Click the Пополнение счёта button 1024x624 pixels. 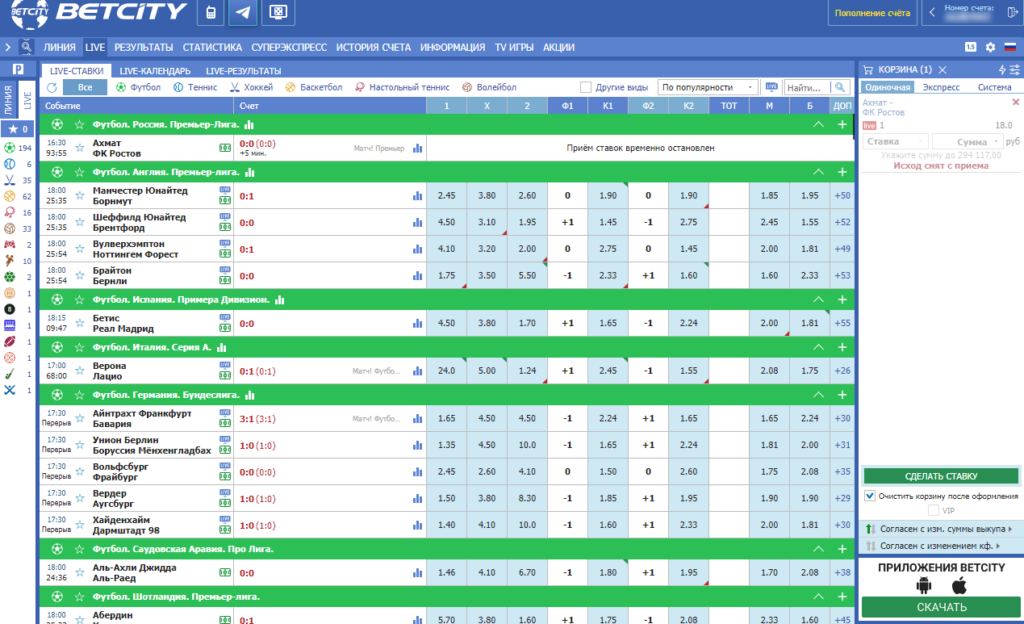[x=872, y=12]
